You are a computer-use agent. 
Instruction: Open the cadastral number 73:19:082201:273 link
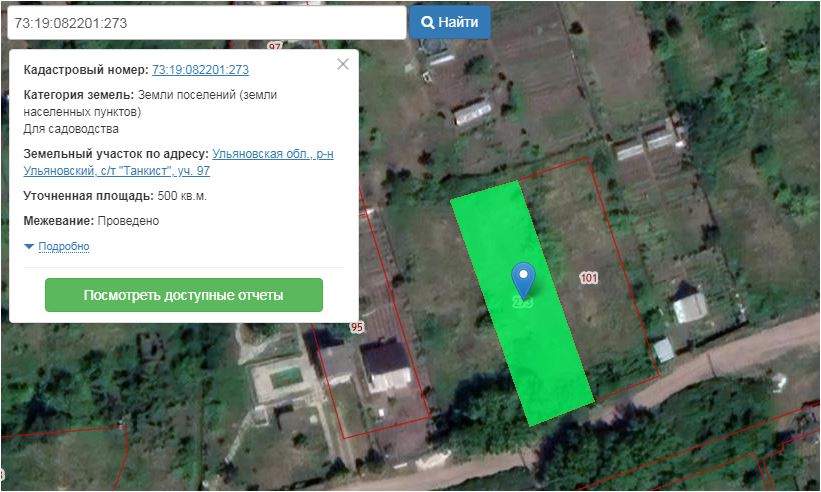click(x=200, y=70)
